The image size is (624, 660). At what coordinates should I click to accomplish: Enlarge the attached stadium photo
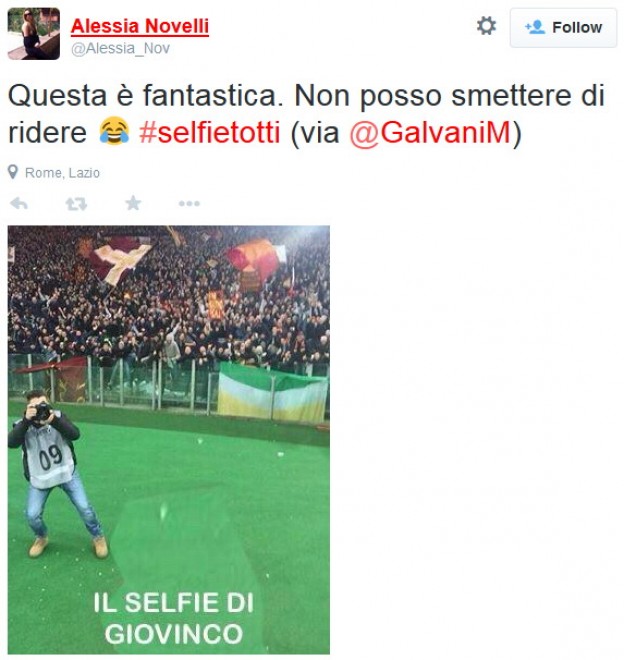tap(169, 440)
